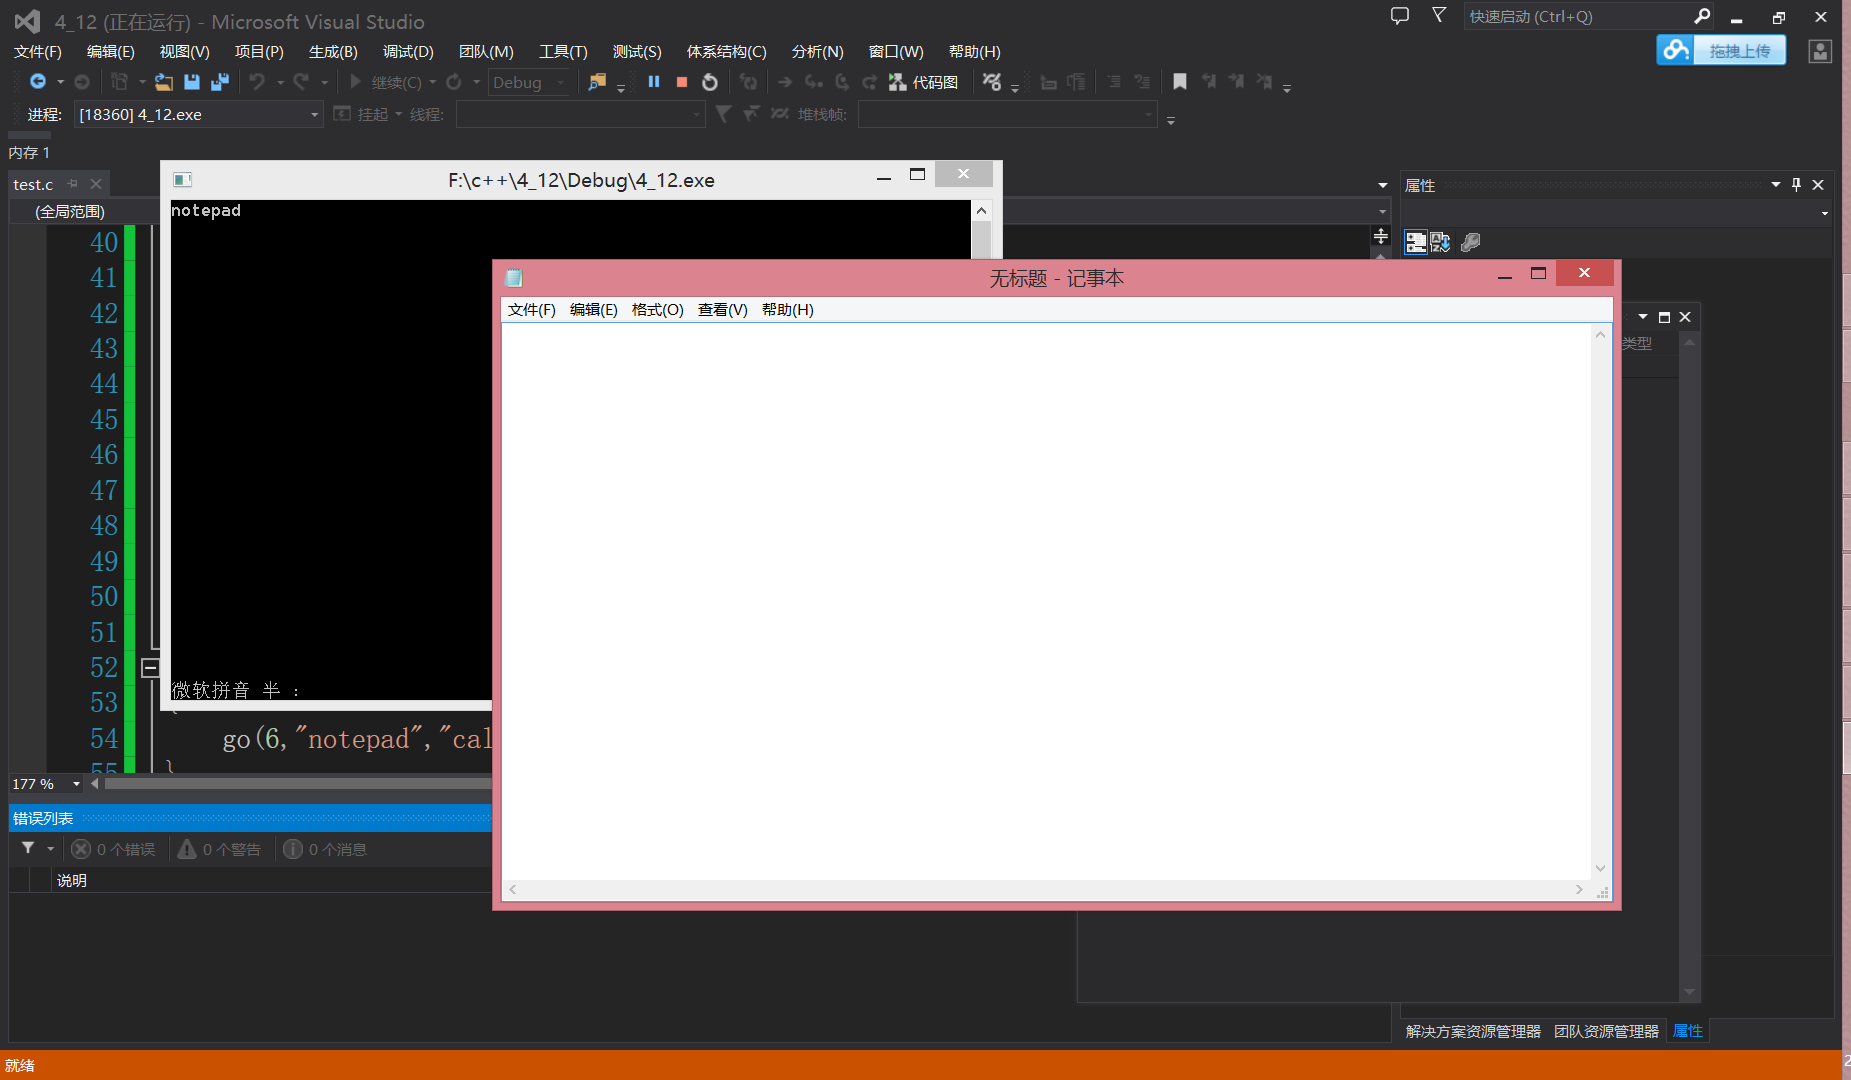Switch to the test.c editor tab
Screen dimensions: 1851x1080
pos(33,185)
